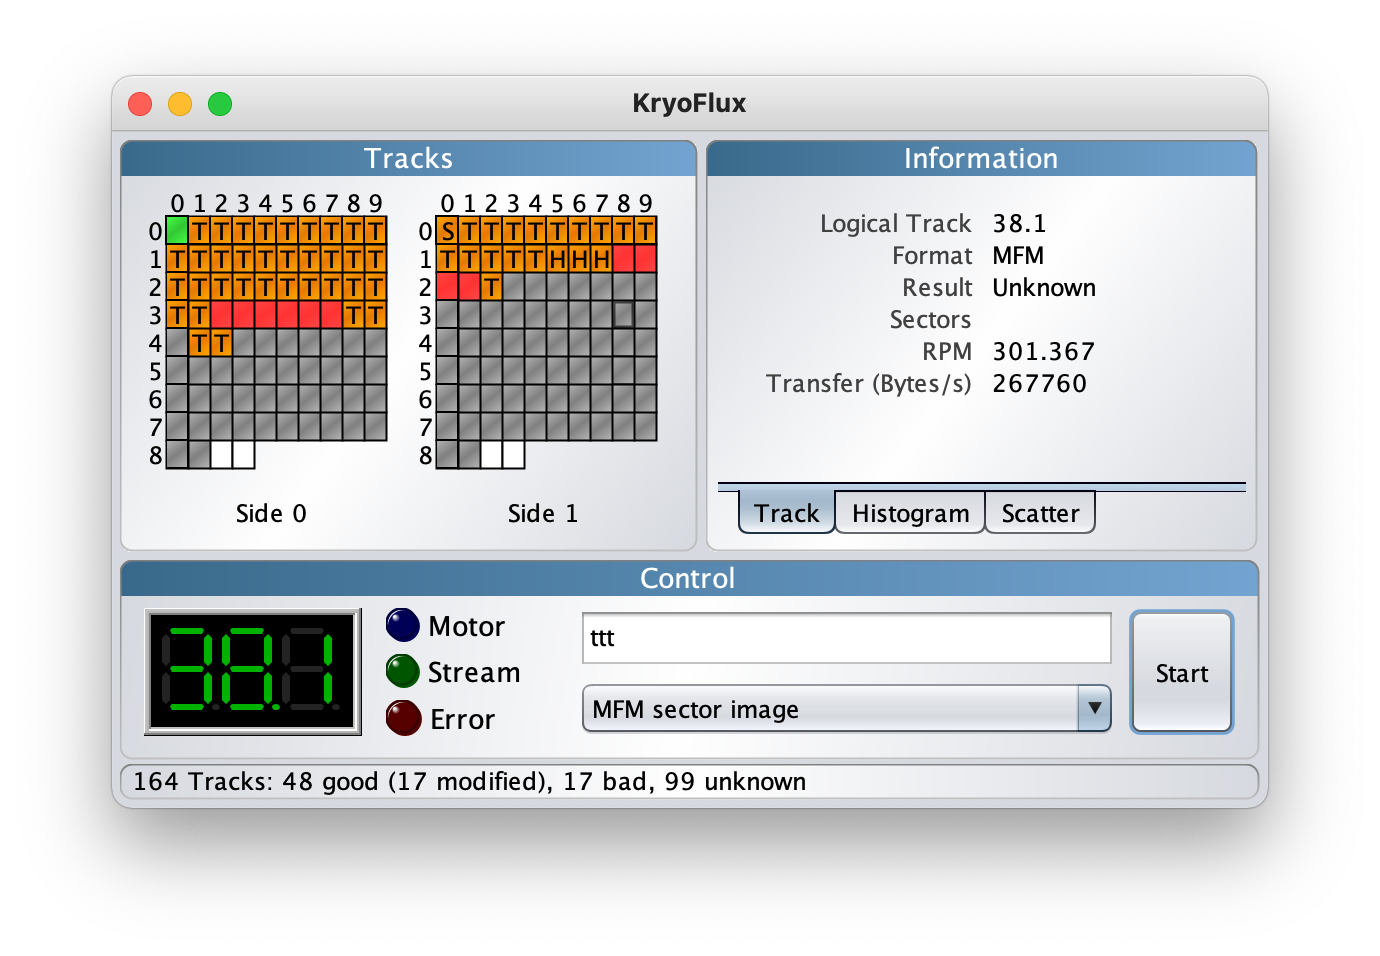The height and width of the screenshot is (956, 1380).
Task: Click the Side 1 label
Action: [x=542, y=513]
